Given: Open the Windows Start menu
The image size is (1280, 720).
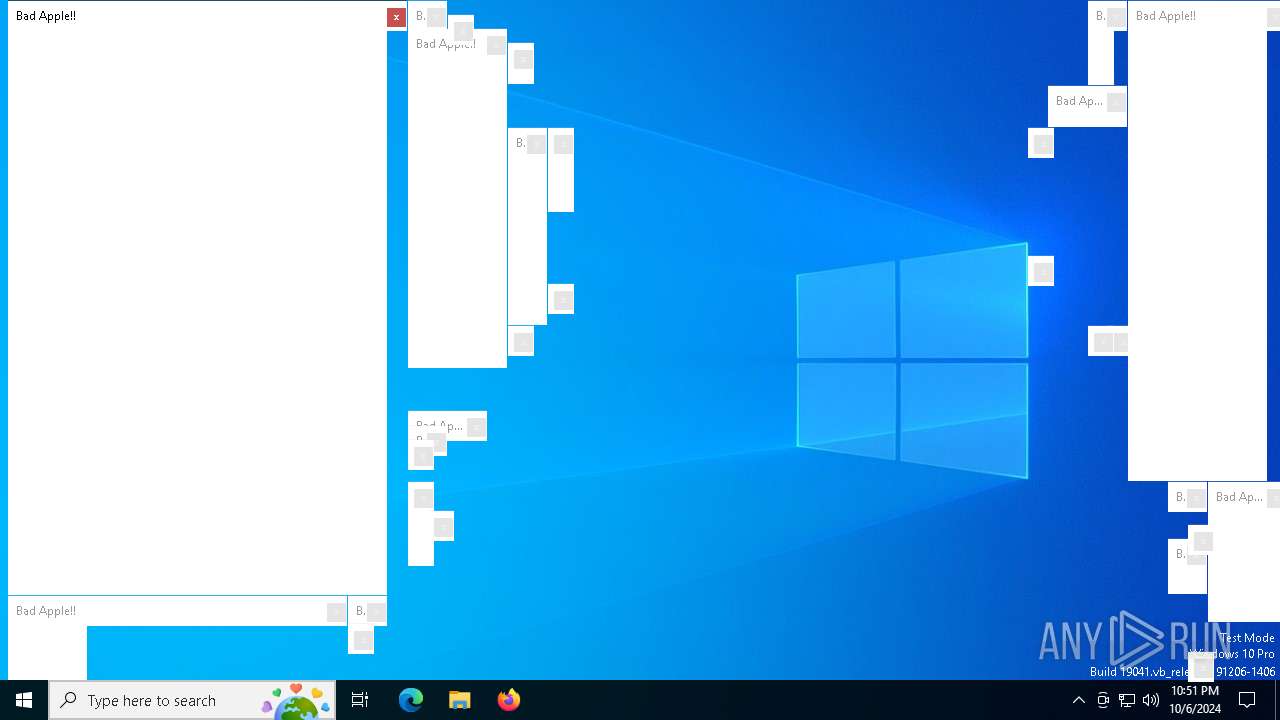Looking at the screenshot, I should (24, 700).
